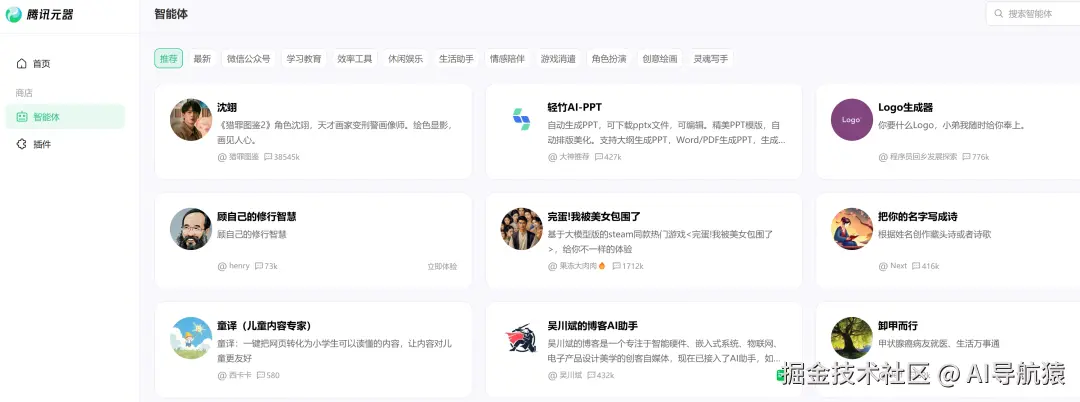
Task: Open the 插件 sidebar menu item
Action: point(65,145)
